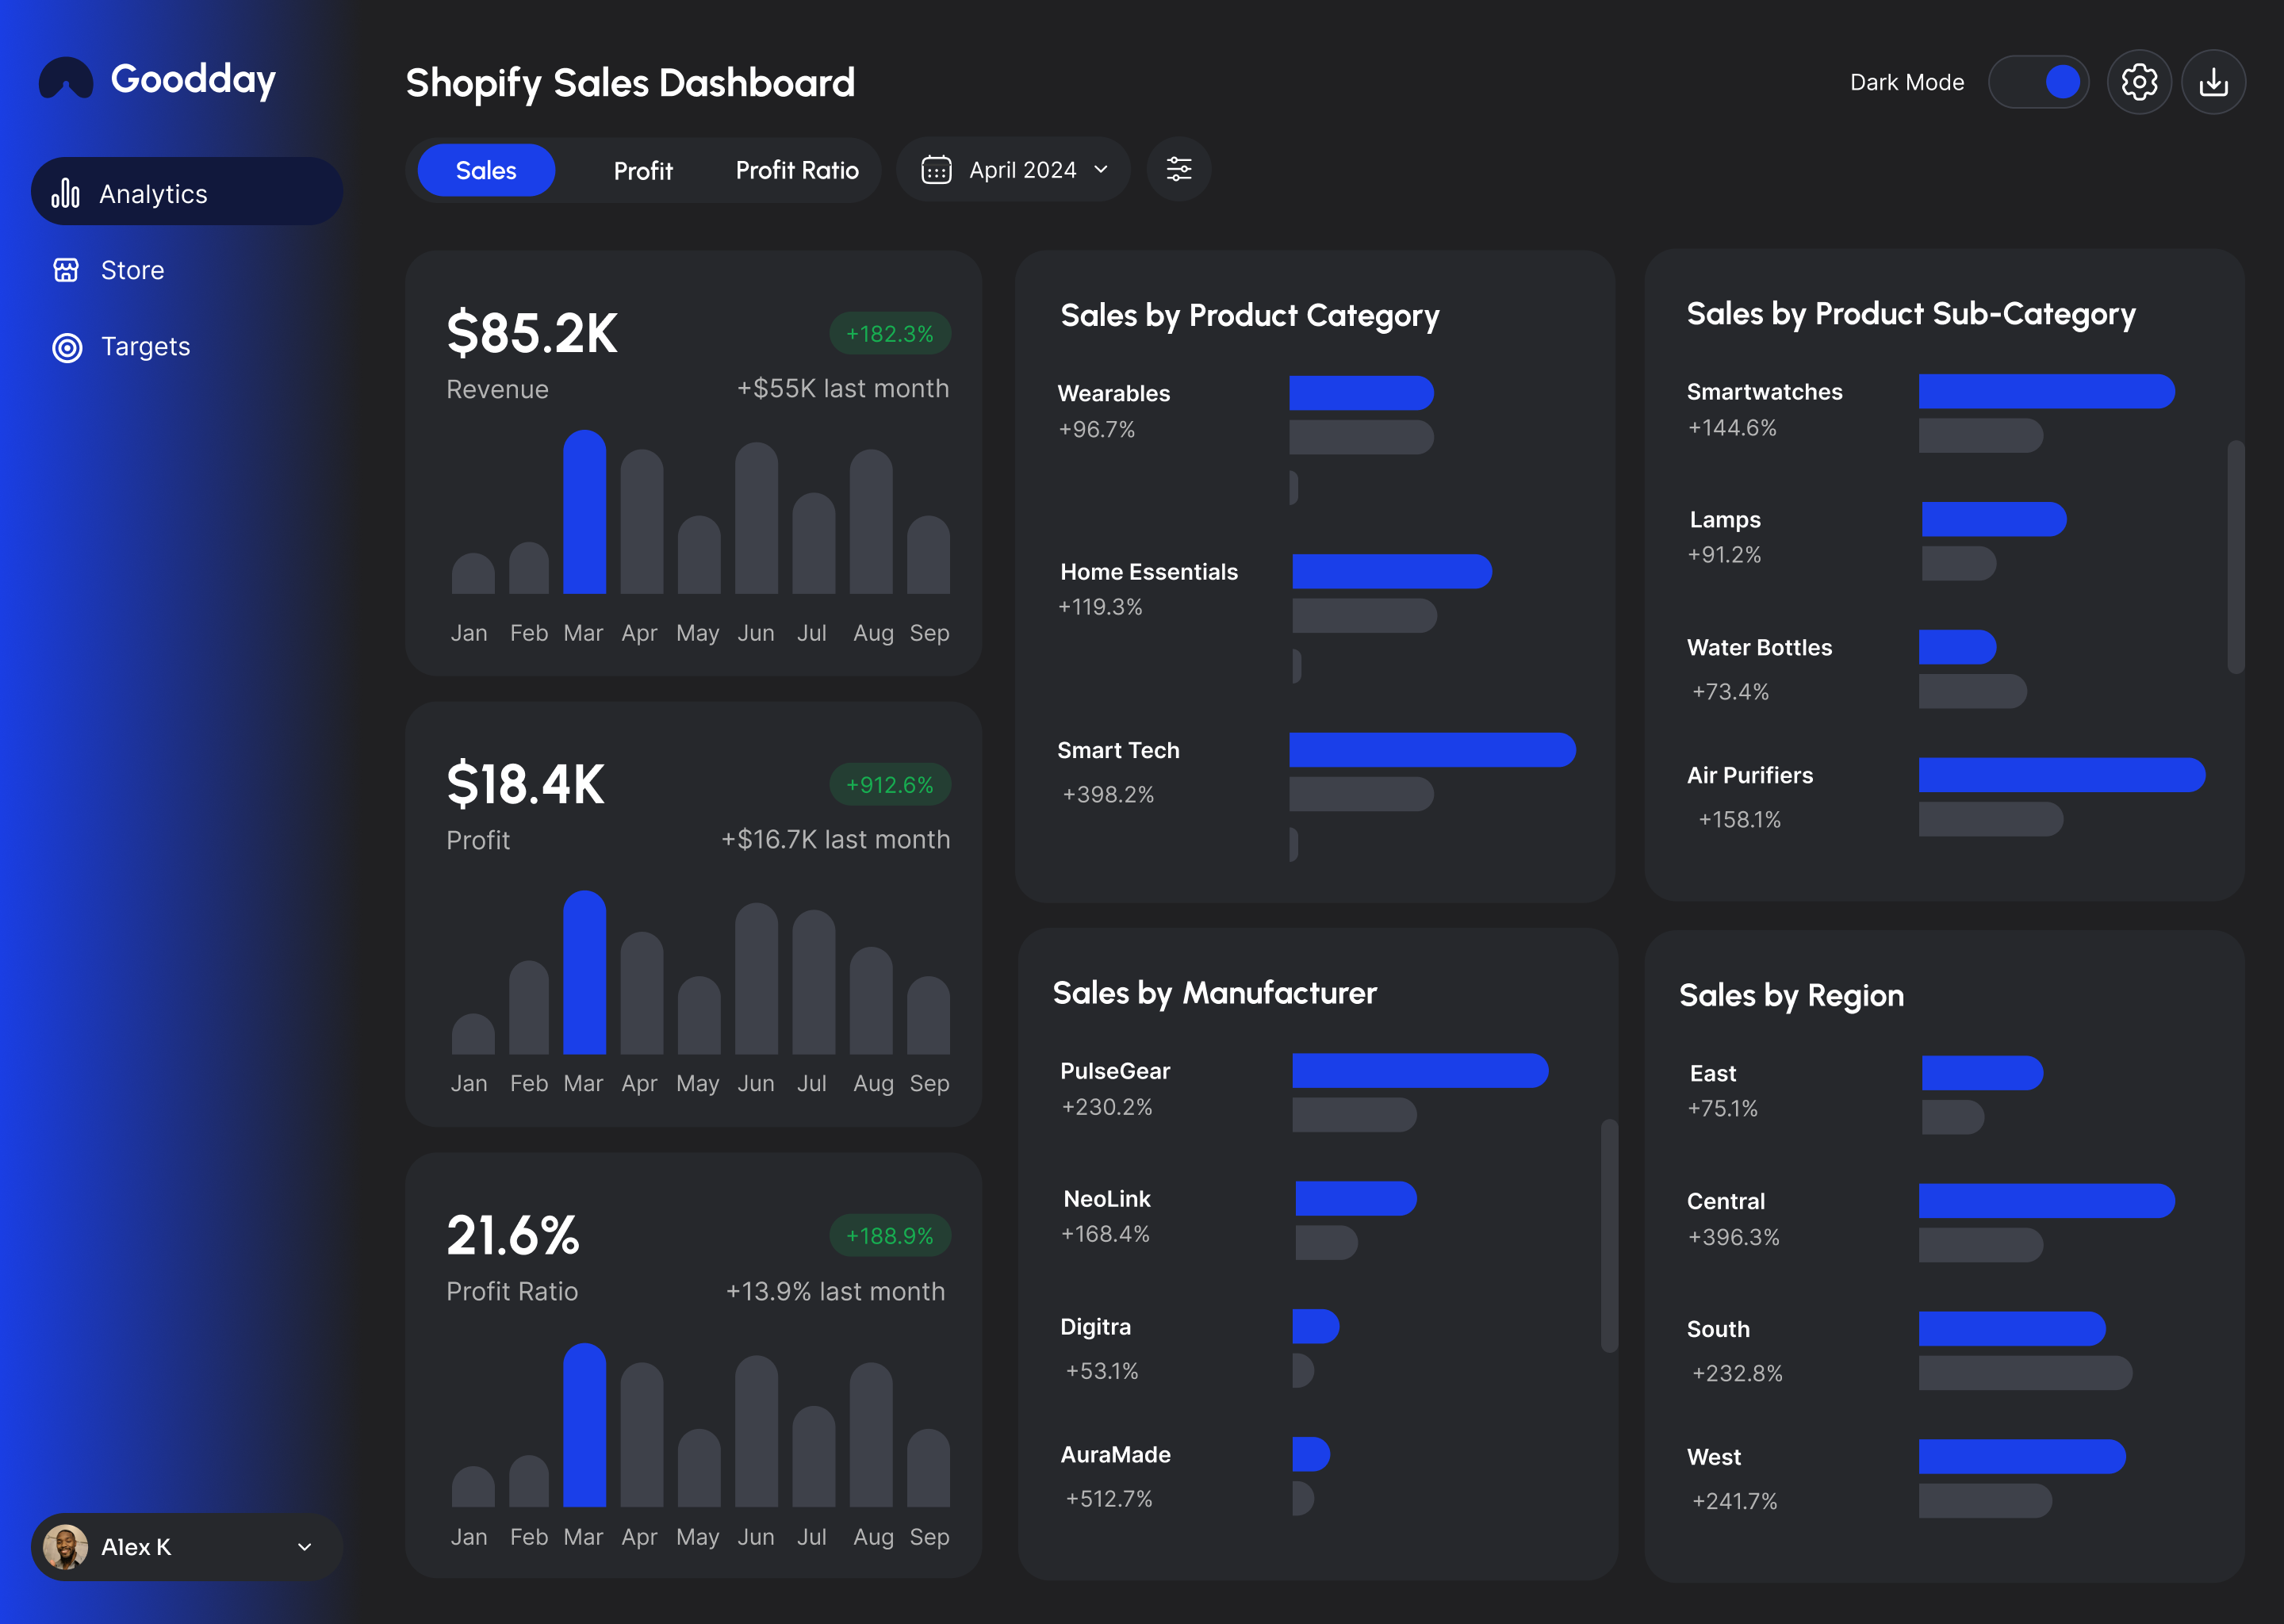Click the Store shop icon
Viewport: 2284px width, 1624px height.
(66, 270)
